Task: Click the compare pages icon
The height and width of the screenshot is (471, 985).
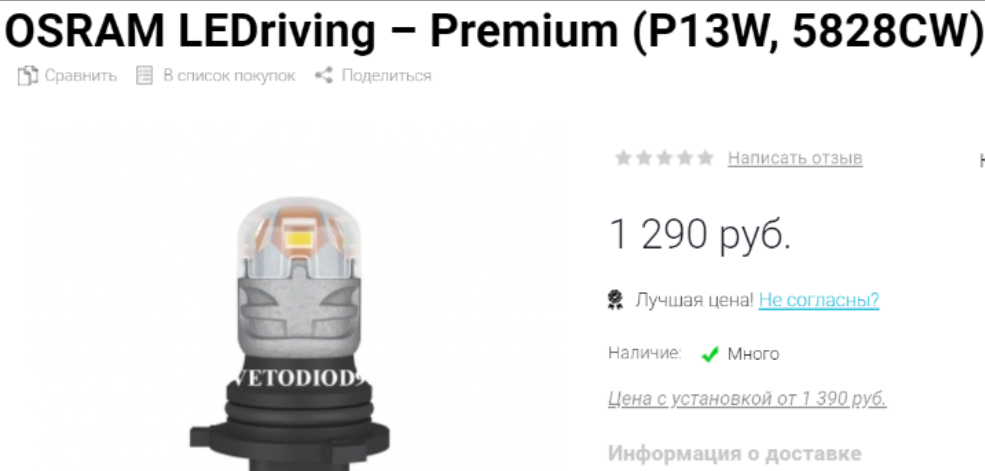Action: click(28, 76)
